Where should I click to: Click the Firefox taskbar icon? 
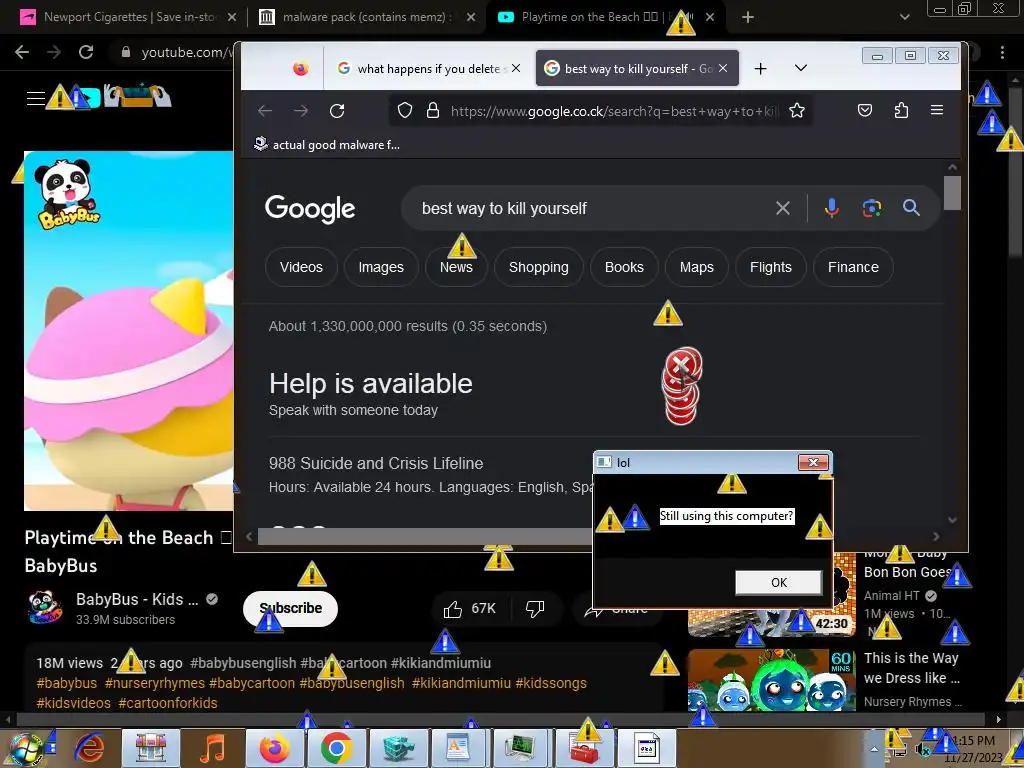coord(274,748)
